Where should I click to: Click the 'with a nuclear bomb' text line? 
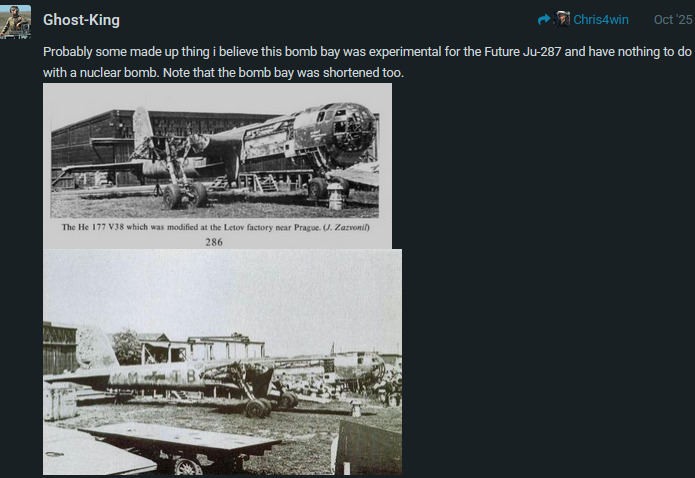coord(223,73)
